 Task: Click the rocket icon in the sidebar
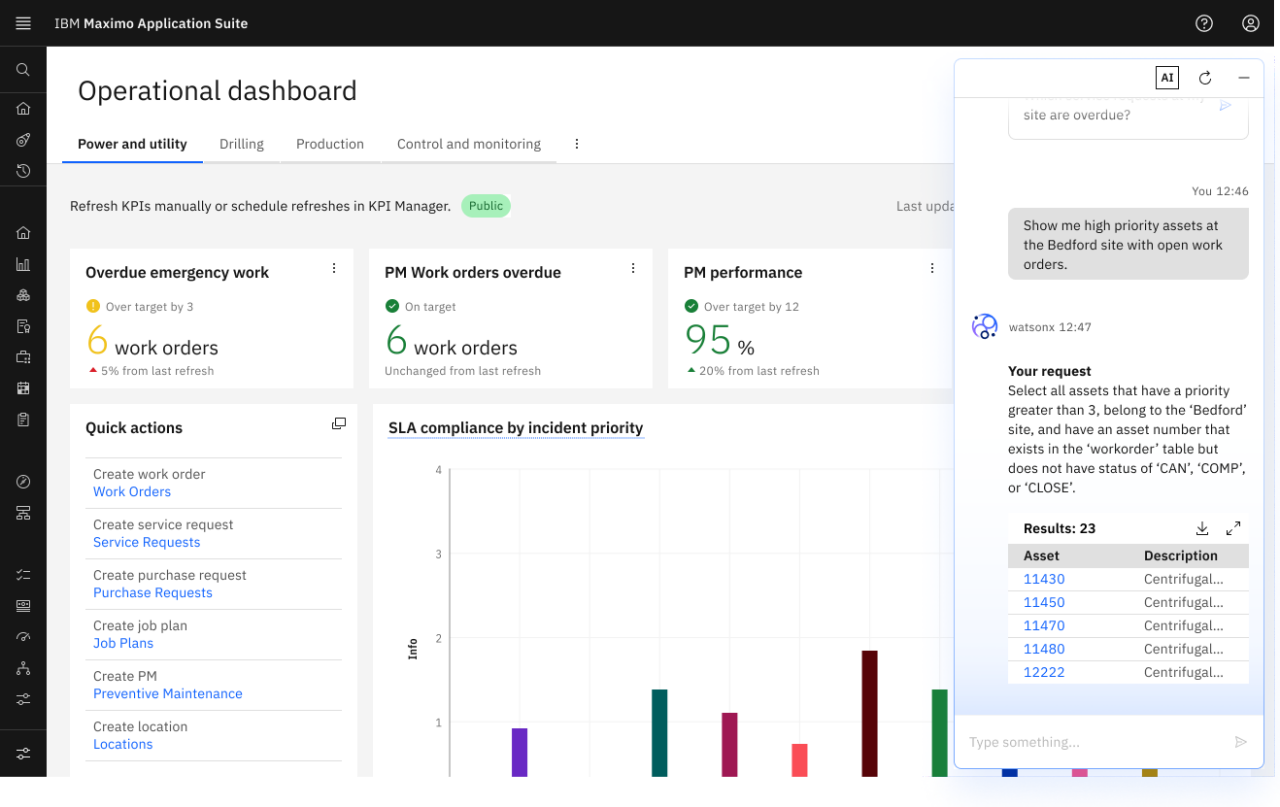click(x=23, y=140)
